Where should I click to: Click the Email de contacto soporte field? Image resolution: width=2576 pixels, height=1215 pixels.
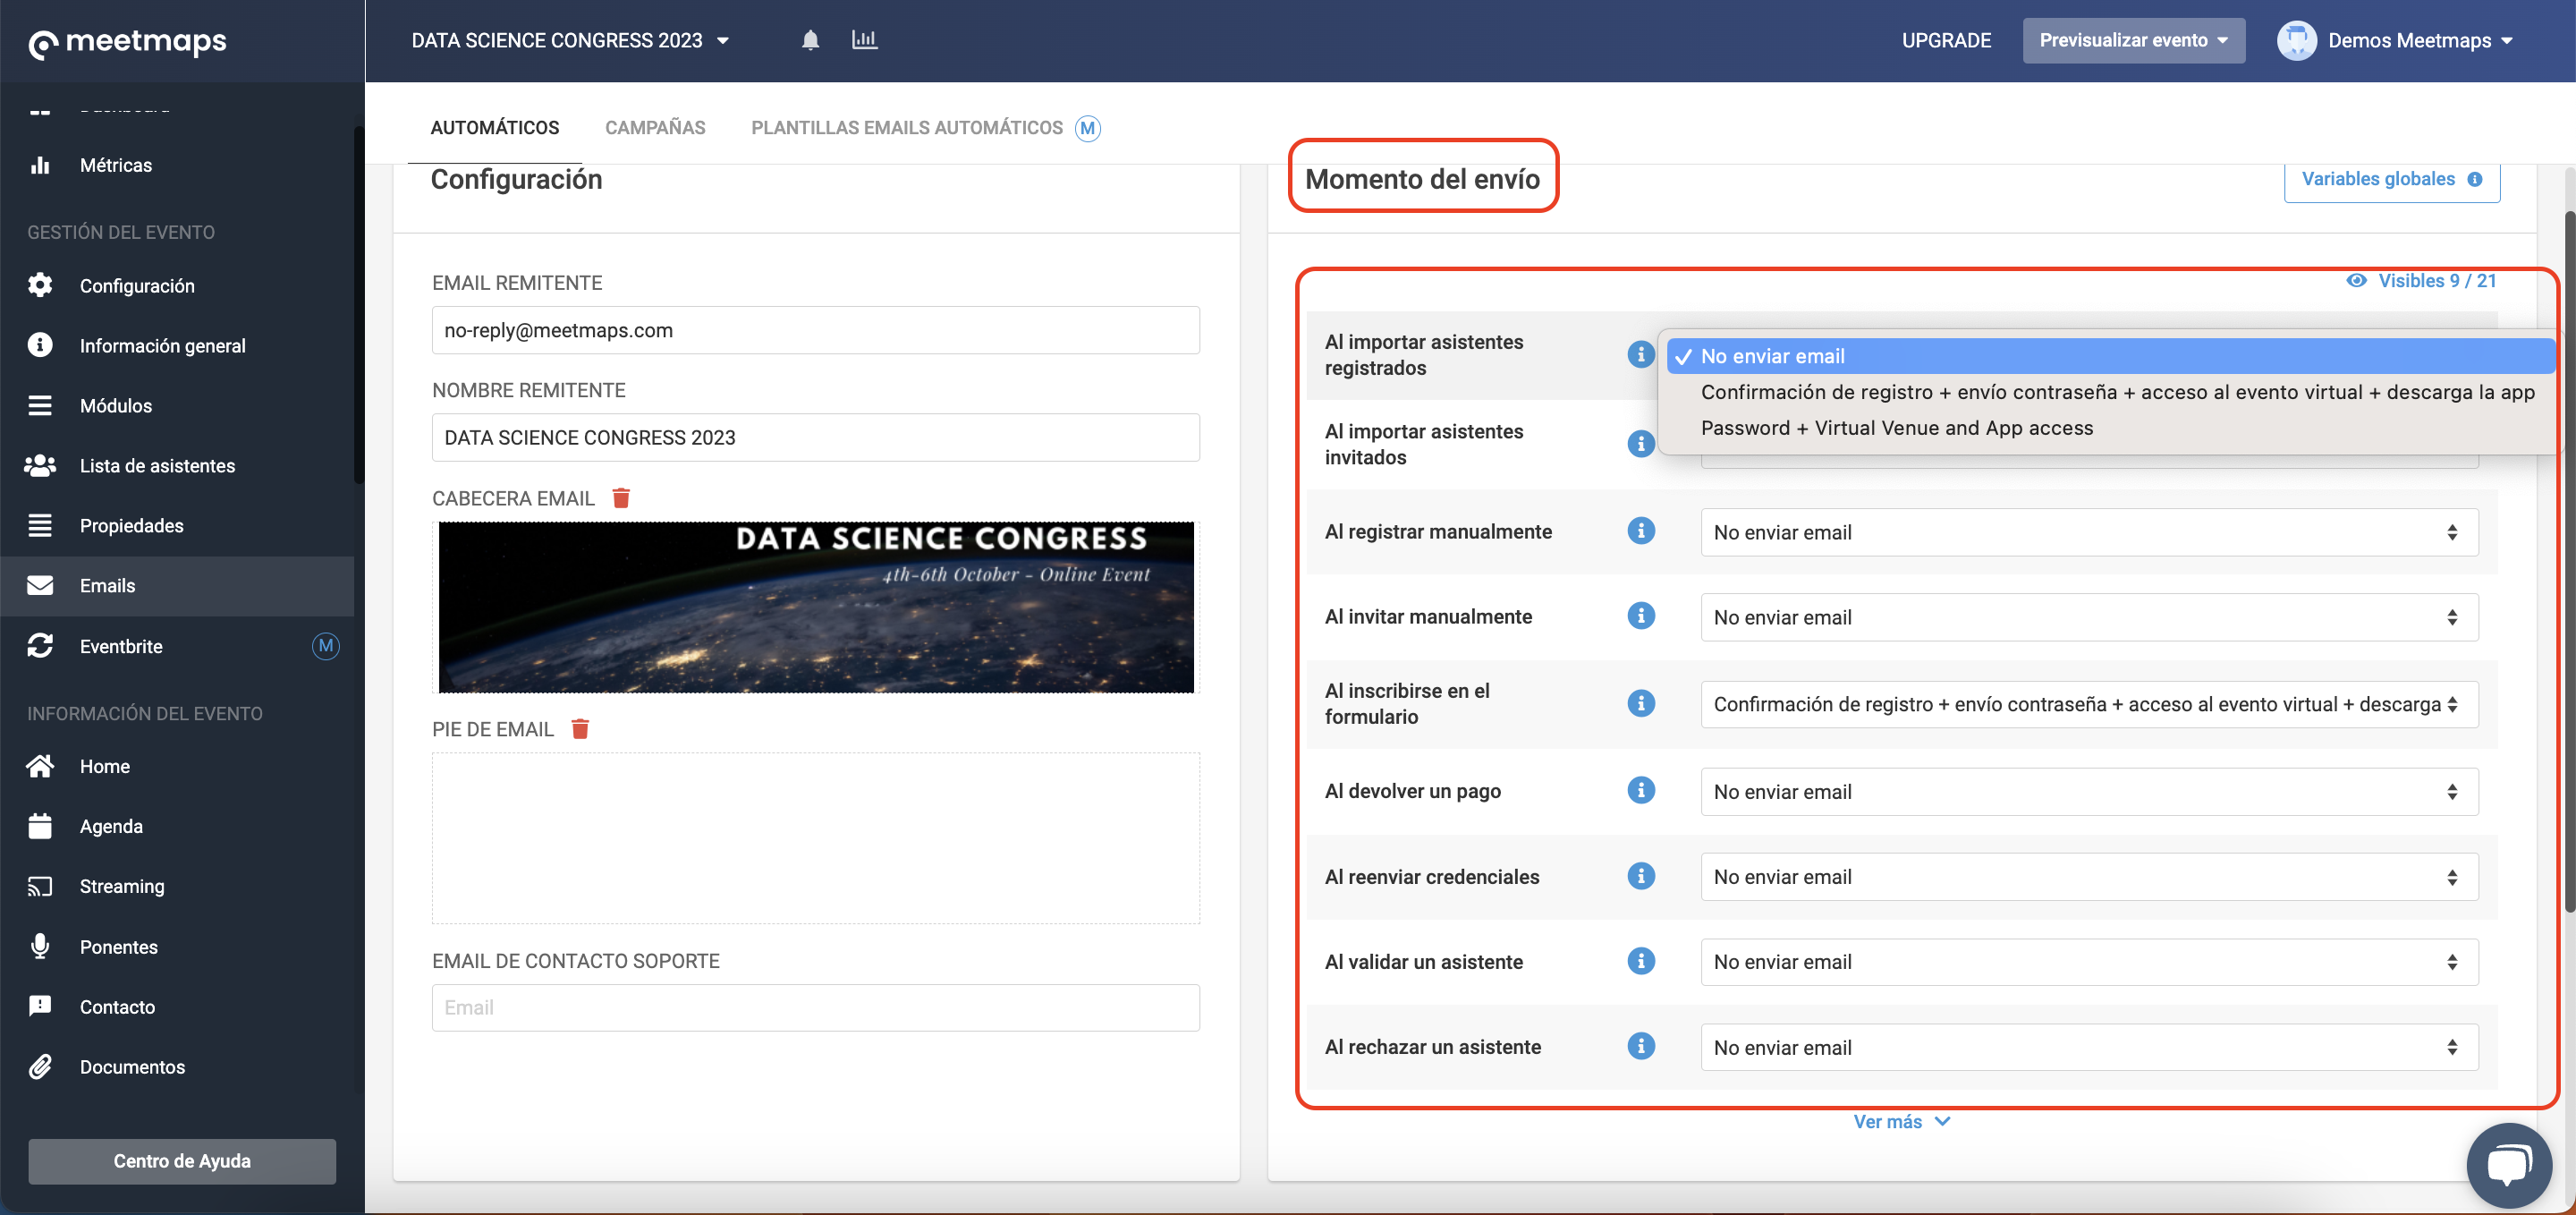815,1008
